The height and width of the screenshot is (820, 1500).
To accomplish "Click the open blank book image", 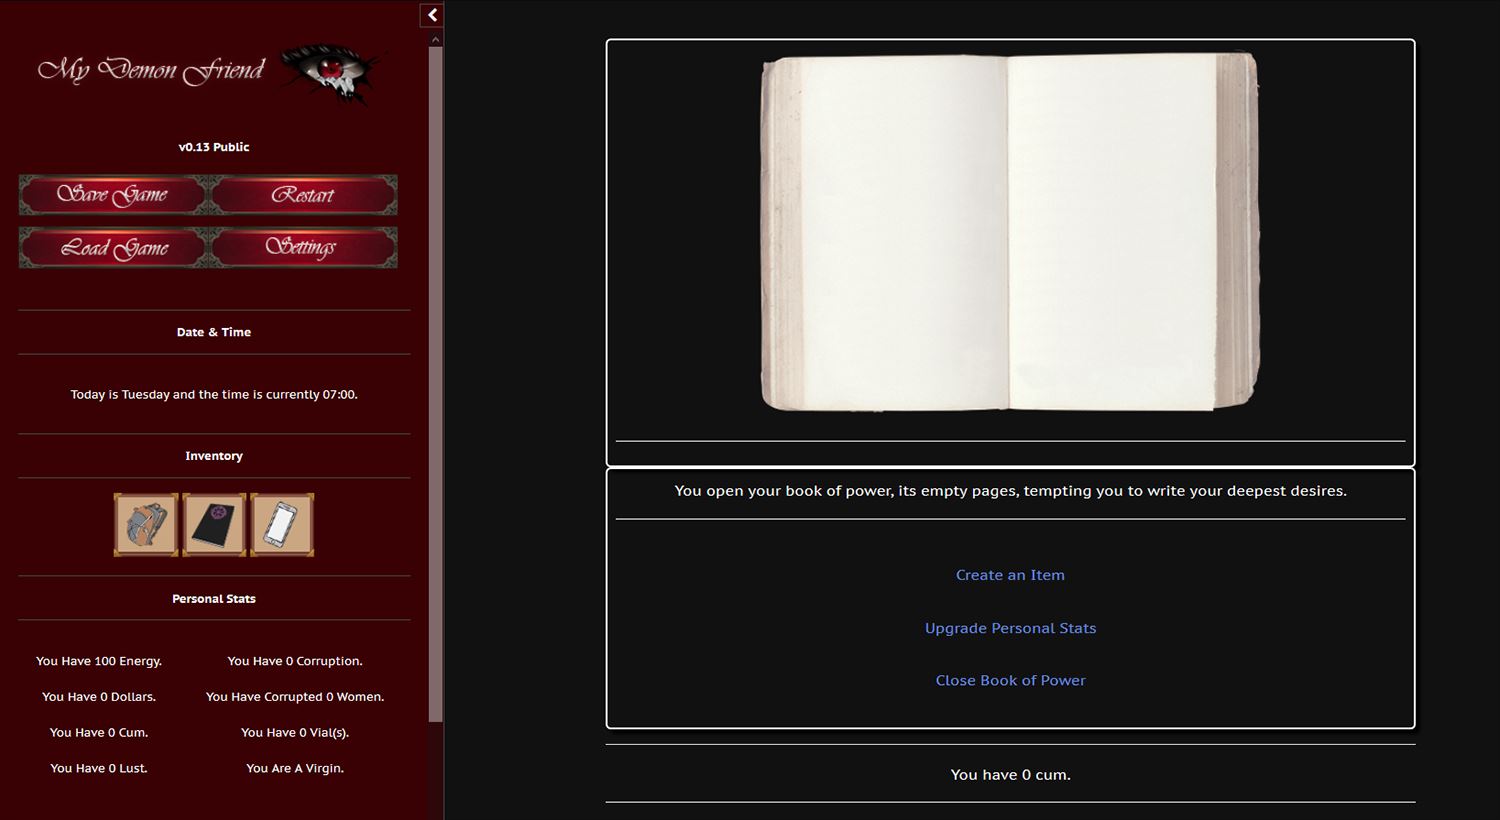I will coord(1010,233).
